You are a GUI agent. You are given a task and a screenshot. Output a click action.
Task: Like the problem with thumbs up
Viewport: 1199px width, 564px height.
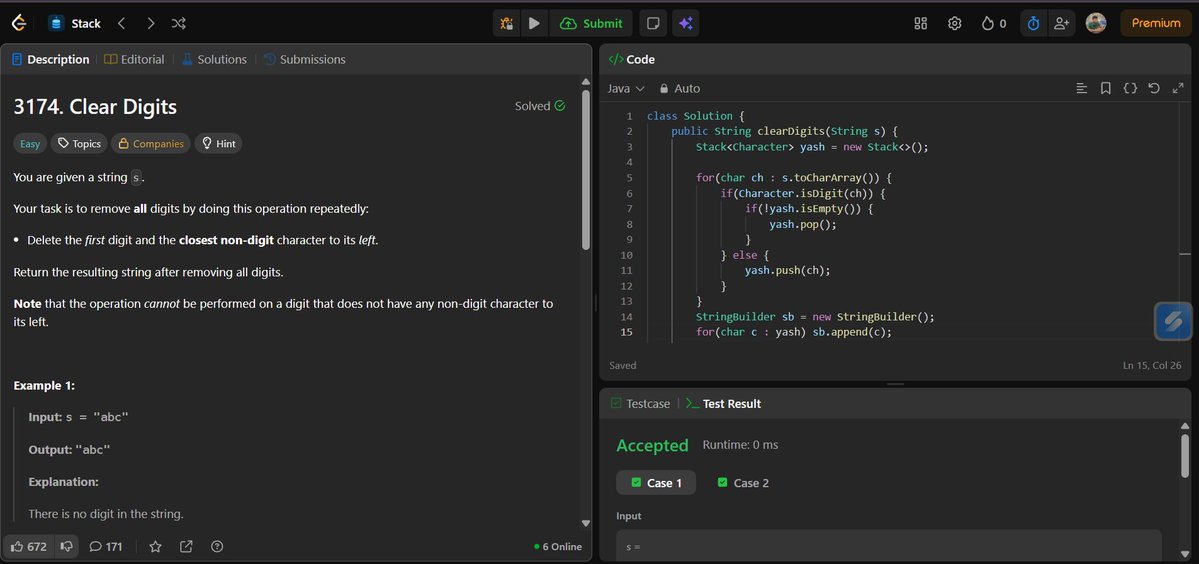29,546
